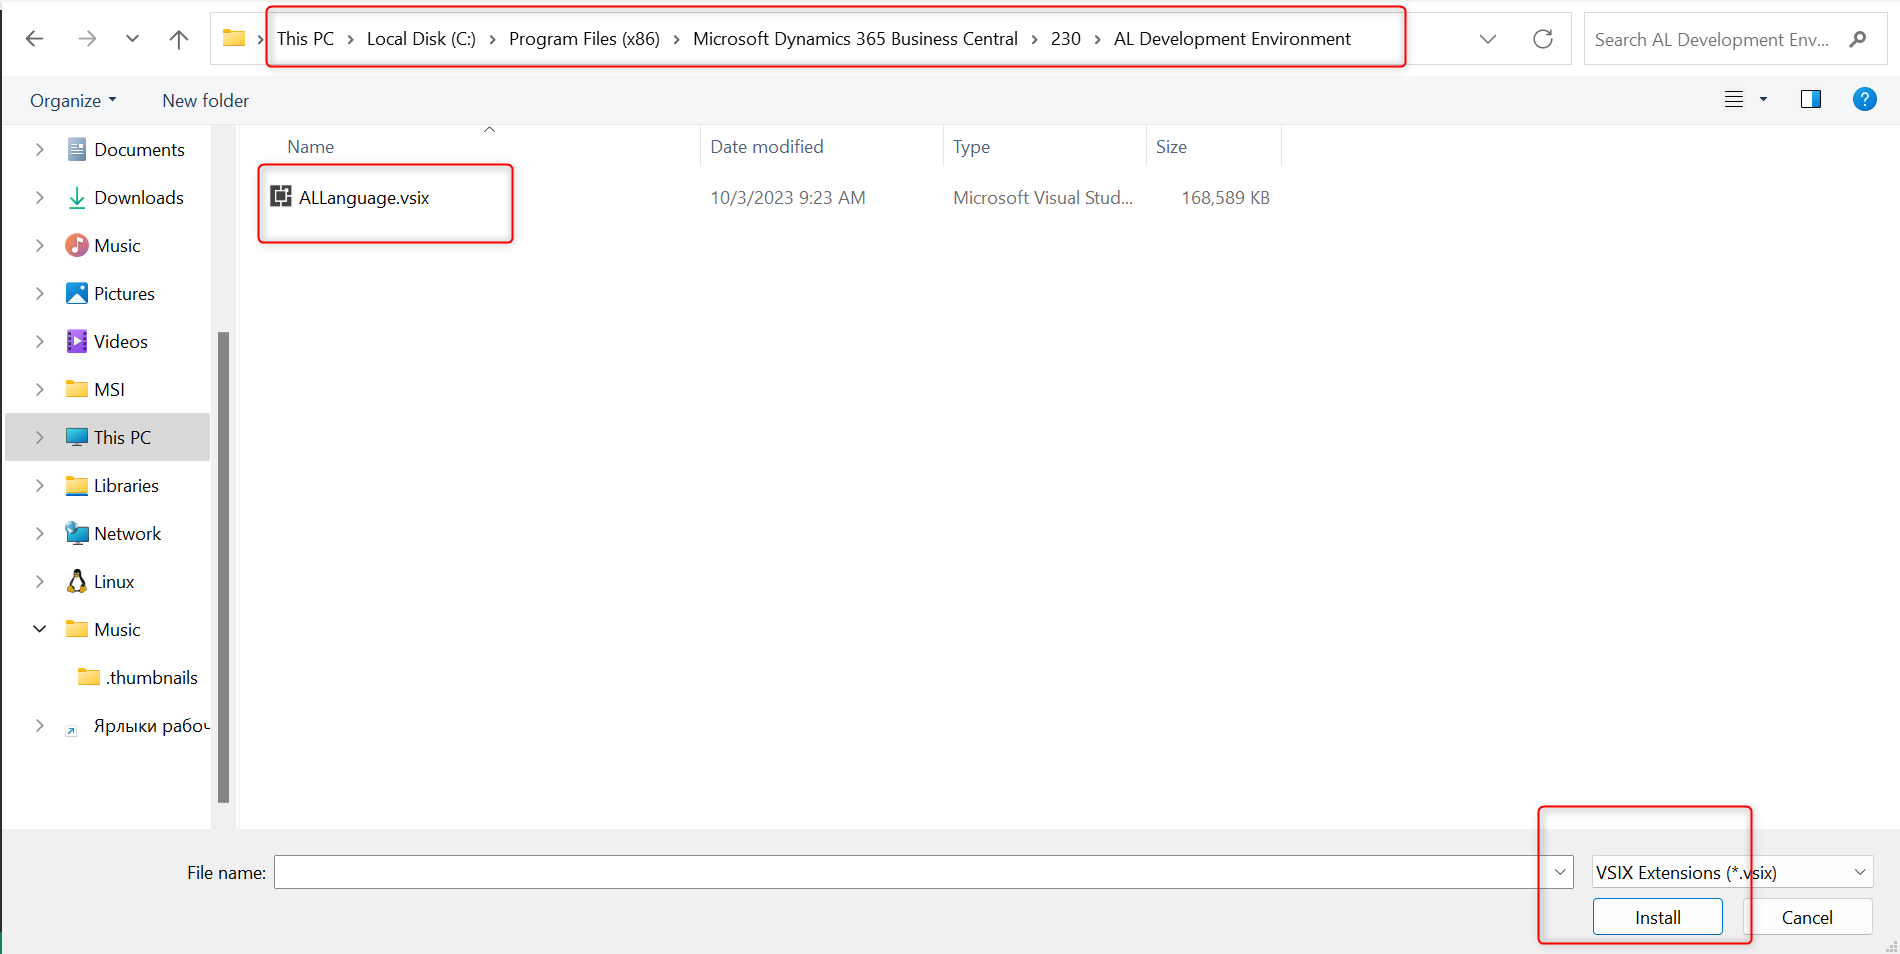Select the ALLanguage.vsix file

coord(364,198)
